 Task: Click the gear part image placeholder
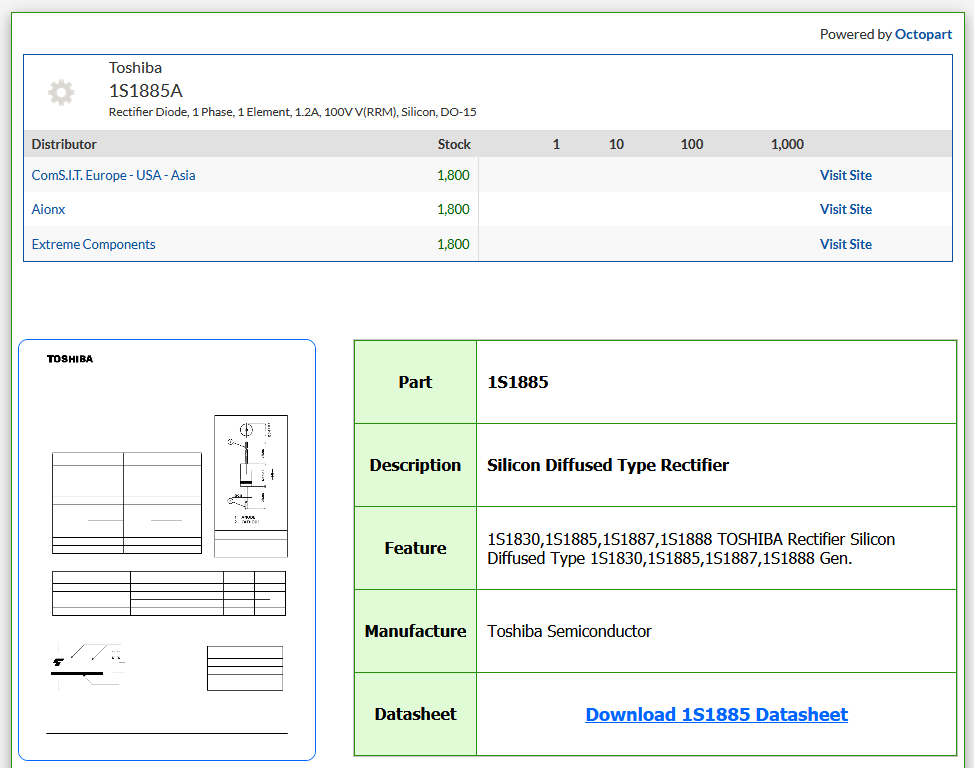point(61,93)
